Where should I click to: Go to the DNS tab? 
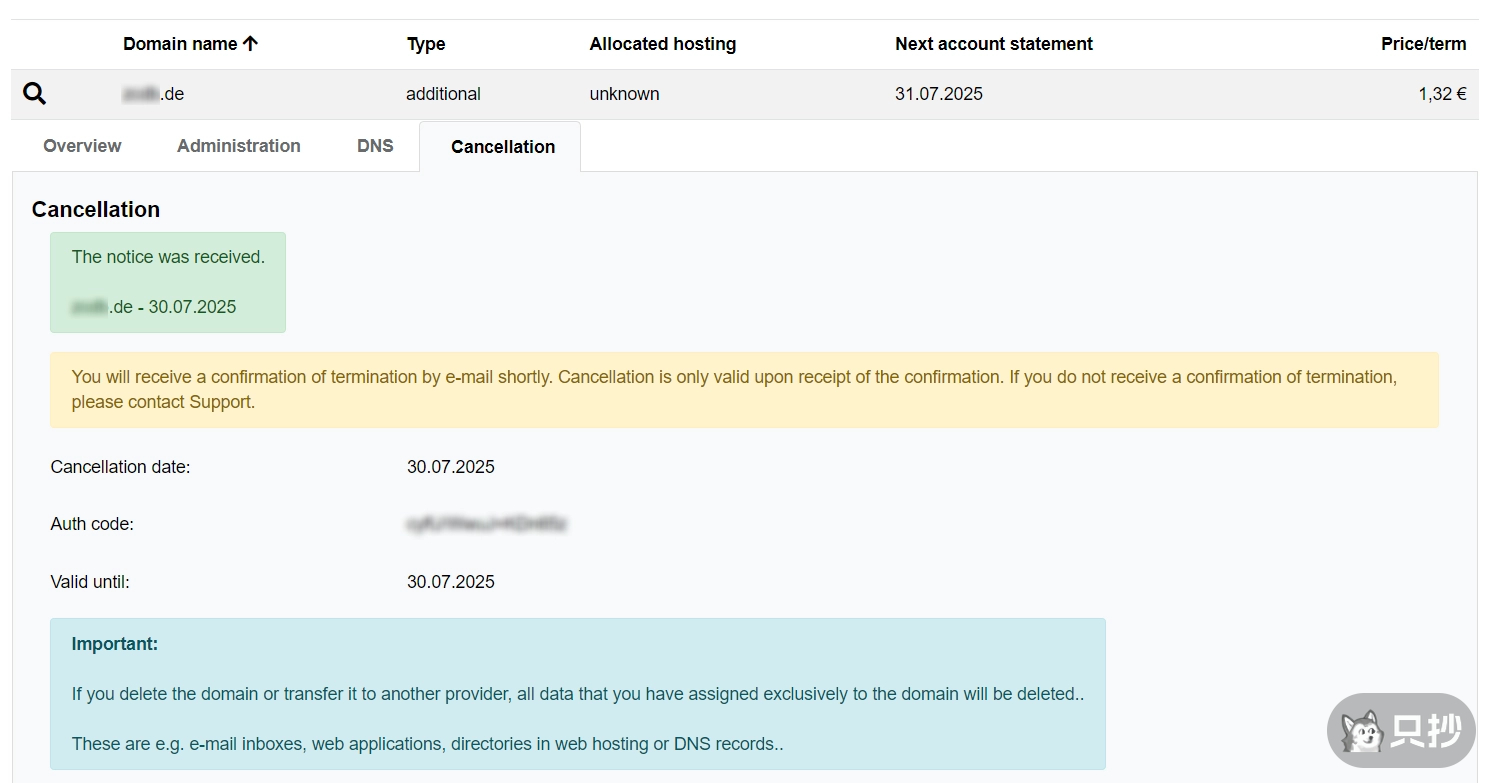pos(375,146)
